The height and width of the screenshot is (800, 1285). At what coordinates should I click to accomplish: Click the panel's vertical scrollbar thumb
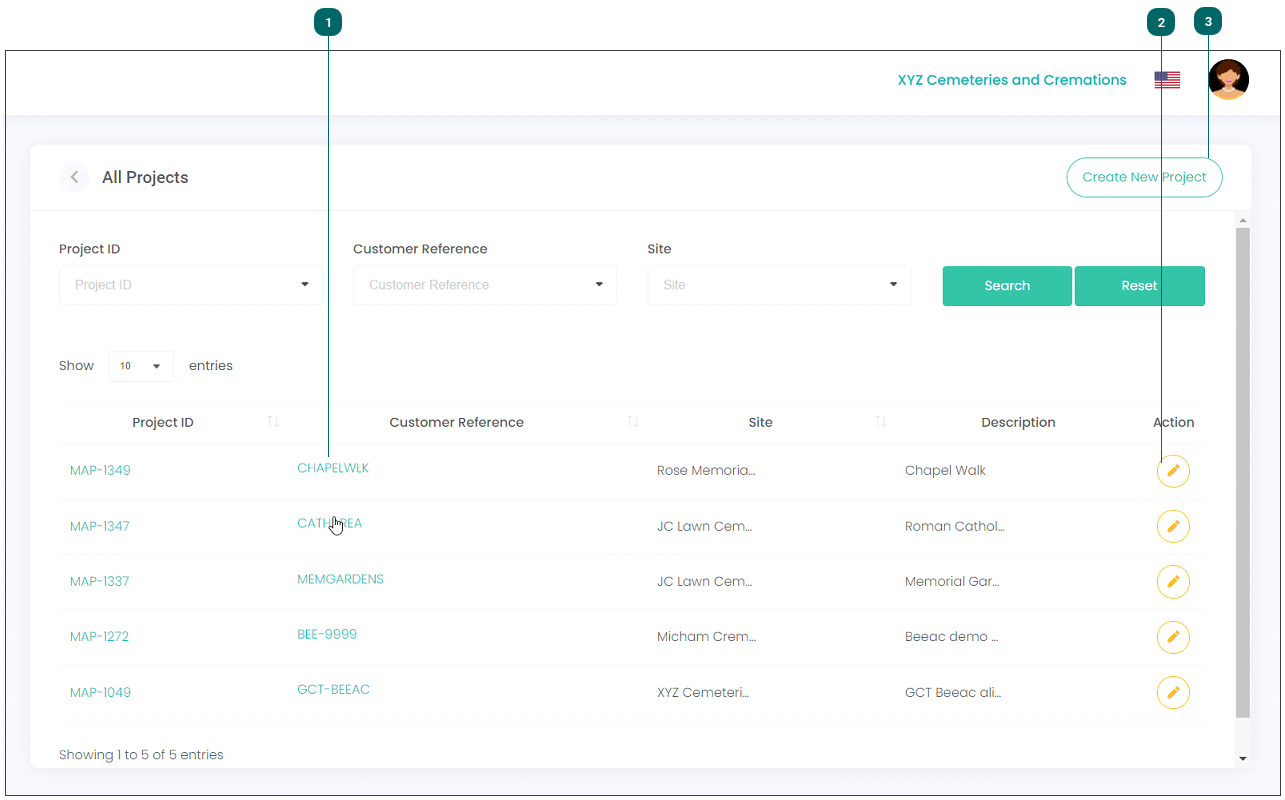pyautogui.click(x=1243, y=472)
